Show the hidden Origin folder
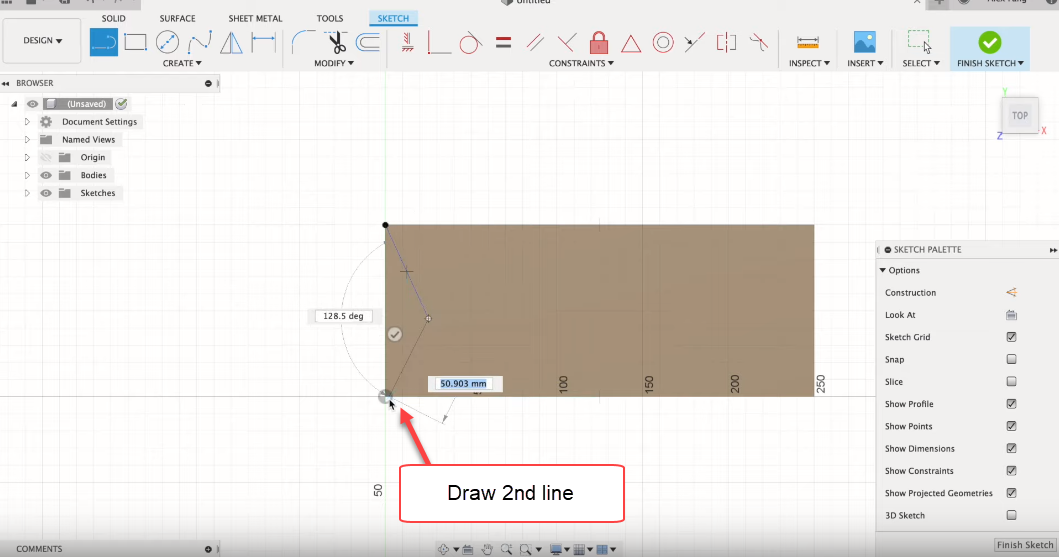This screenshot has height=557, width=1059. click(46, 157)
